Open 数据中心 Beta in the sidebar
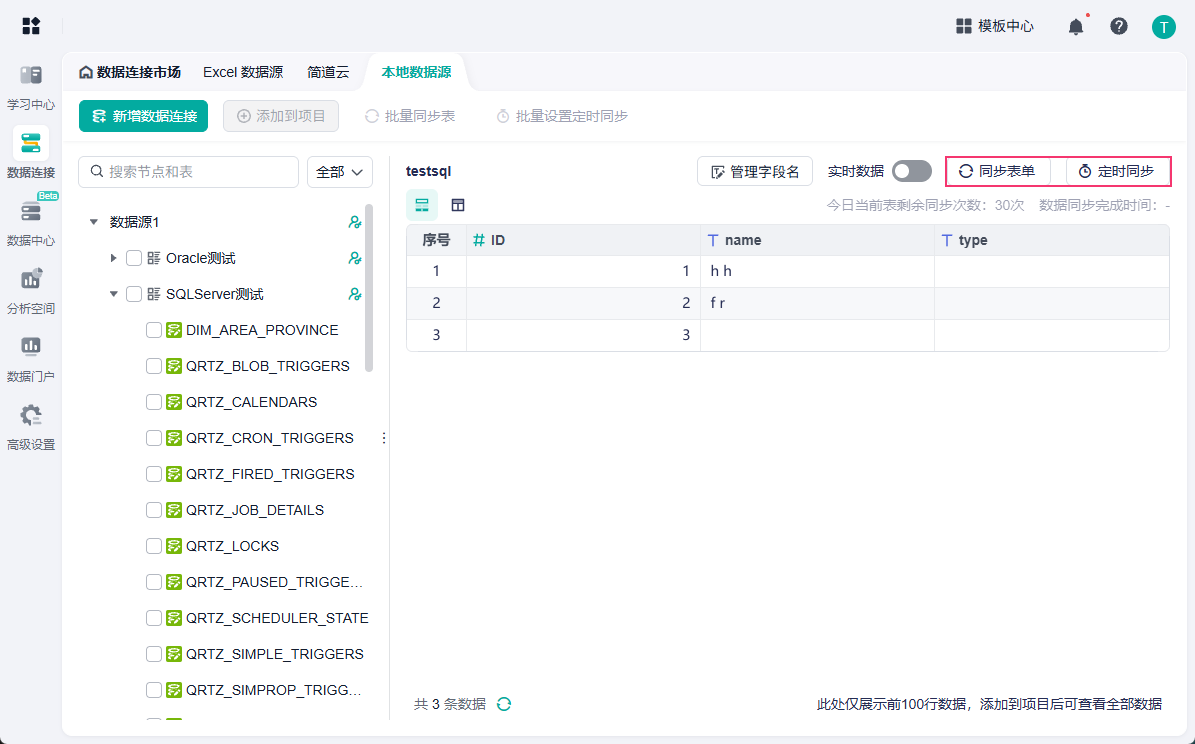Image resolution: width=1195 pixels, height=744 pixels. pyautogui.click(x=30, y=222)
